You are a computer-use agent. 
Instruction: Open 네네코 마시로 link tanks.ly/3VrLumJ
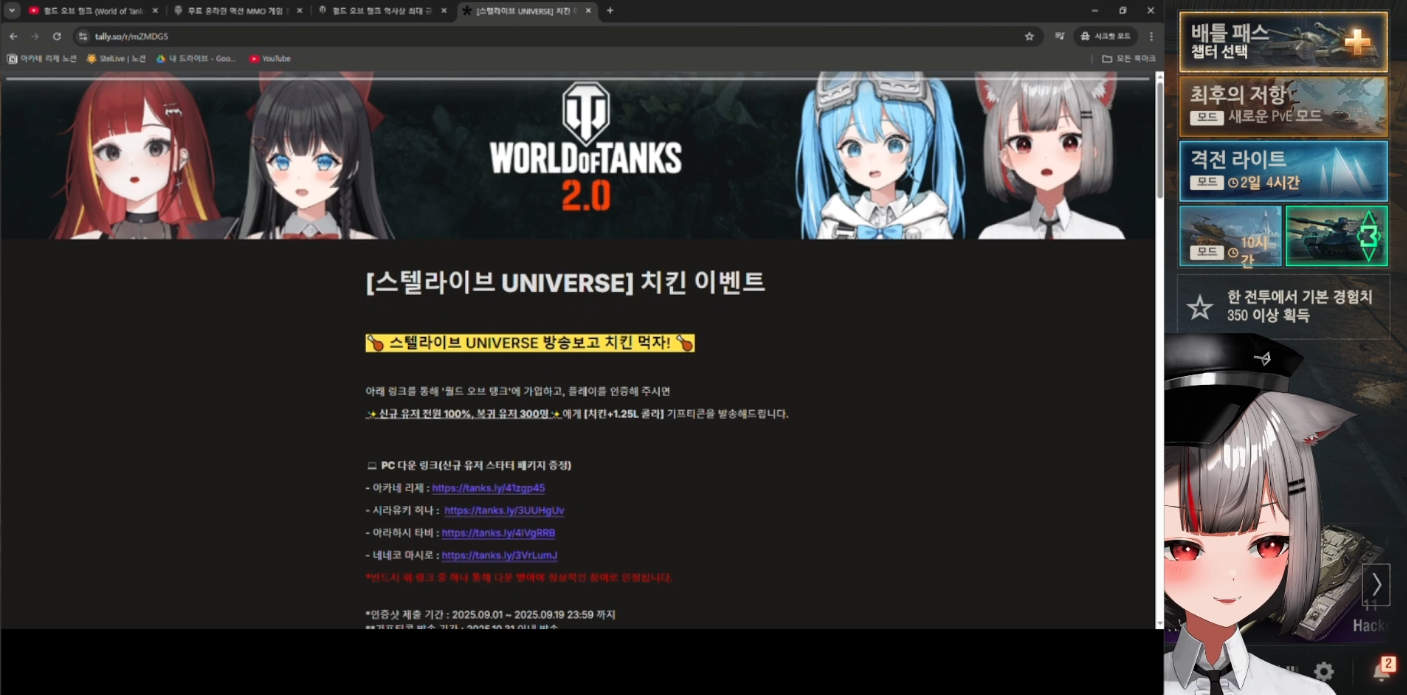coord(499,555)
